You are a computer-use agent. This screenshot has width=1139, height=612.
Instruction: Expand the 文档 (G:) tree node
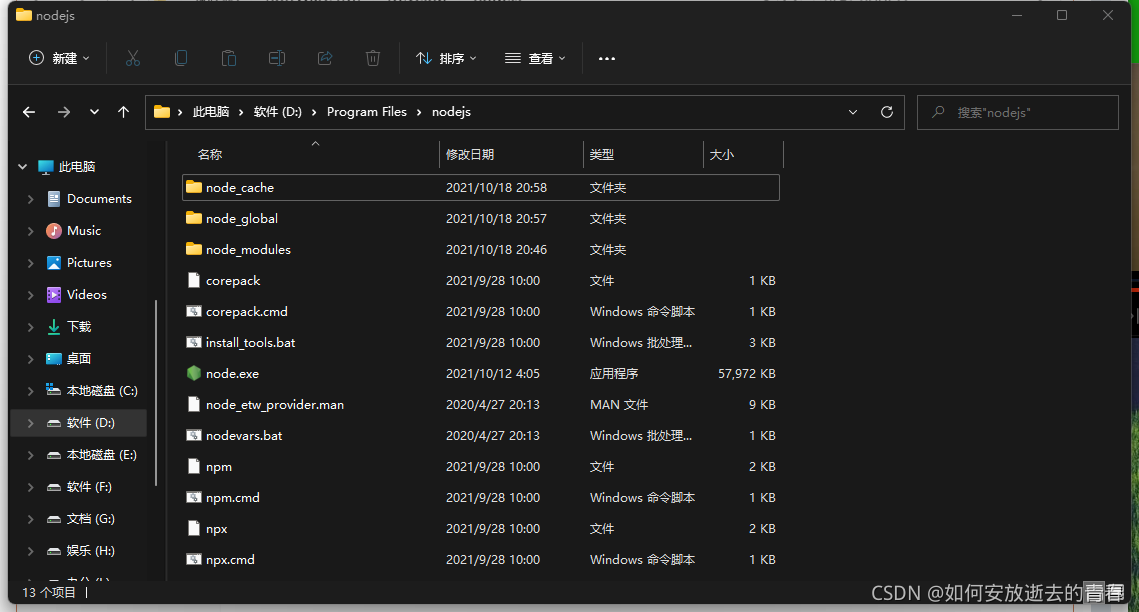(31, 518)
